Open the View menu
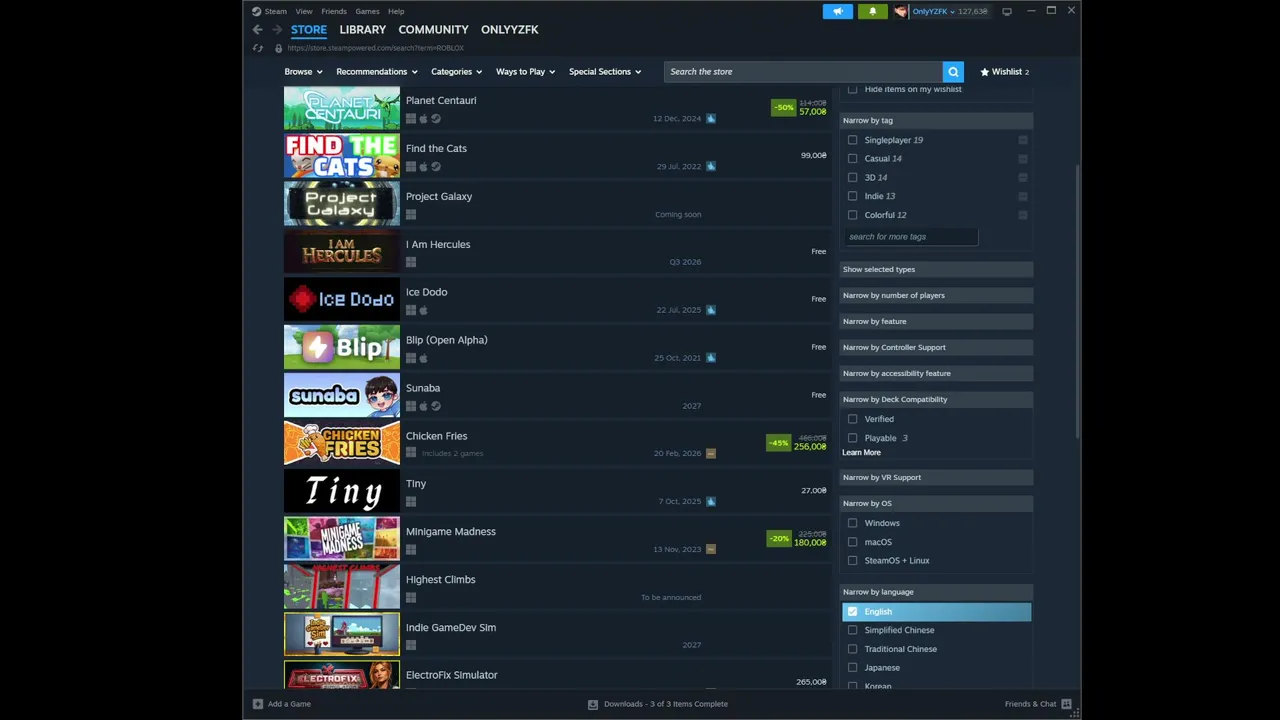 304,11
